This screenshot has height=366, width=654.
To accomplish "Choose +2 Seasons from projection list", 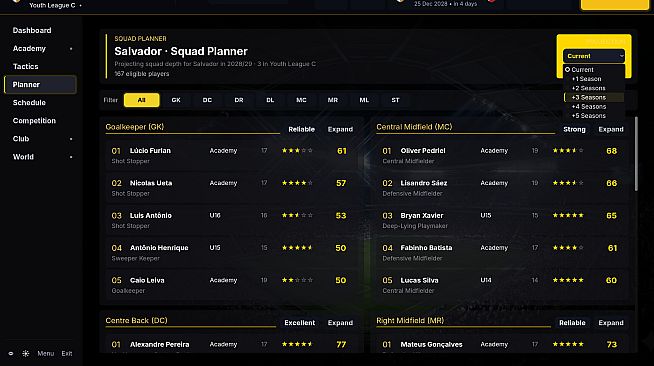I will (x=594, y=88).
